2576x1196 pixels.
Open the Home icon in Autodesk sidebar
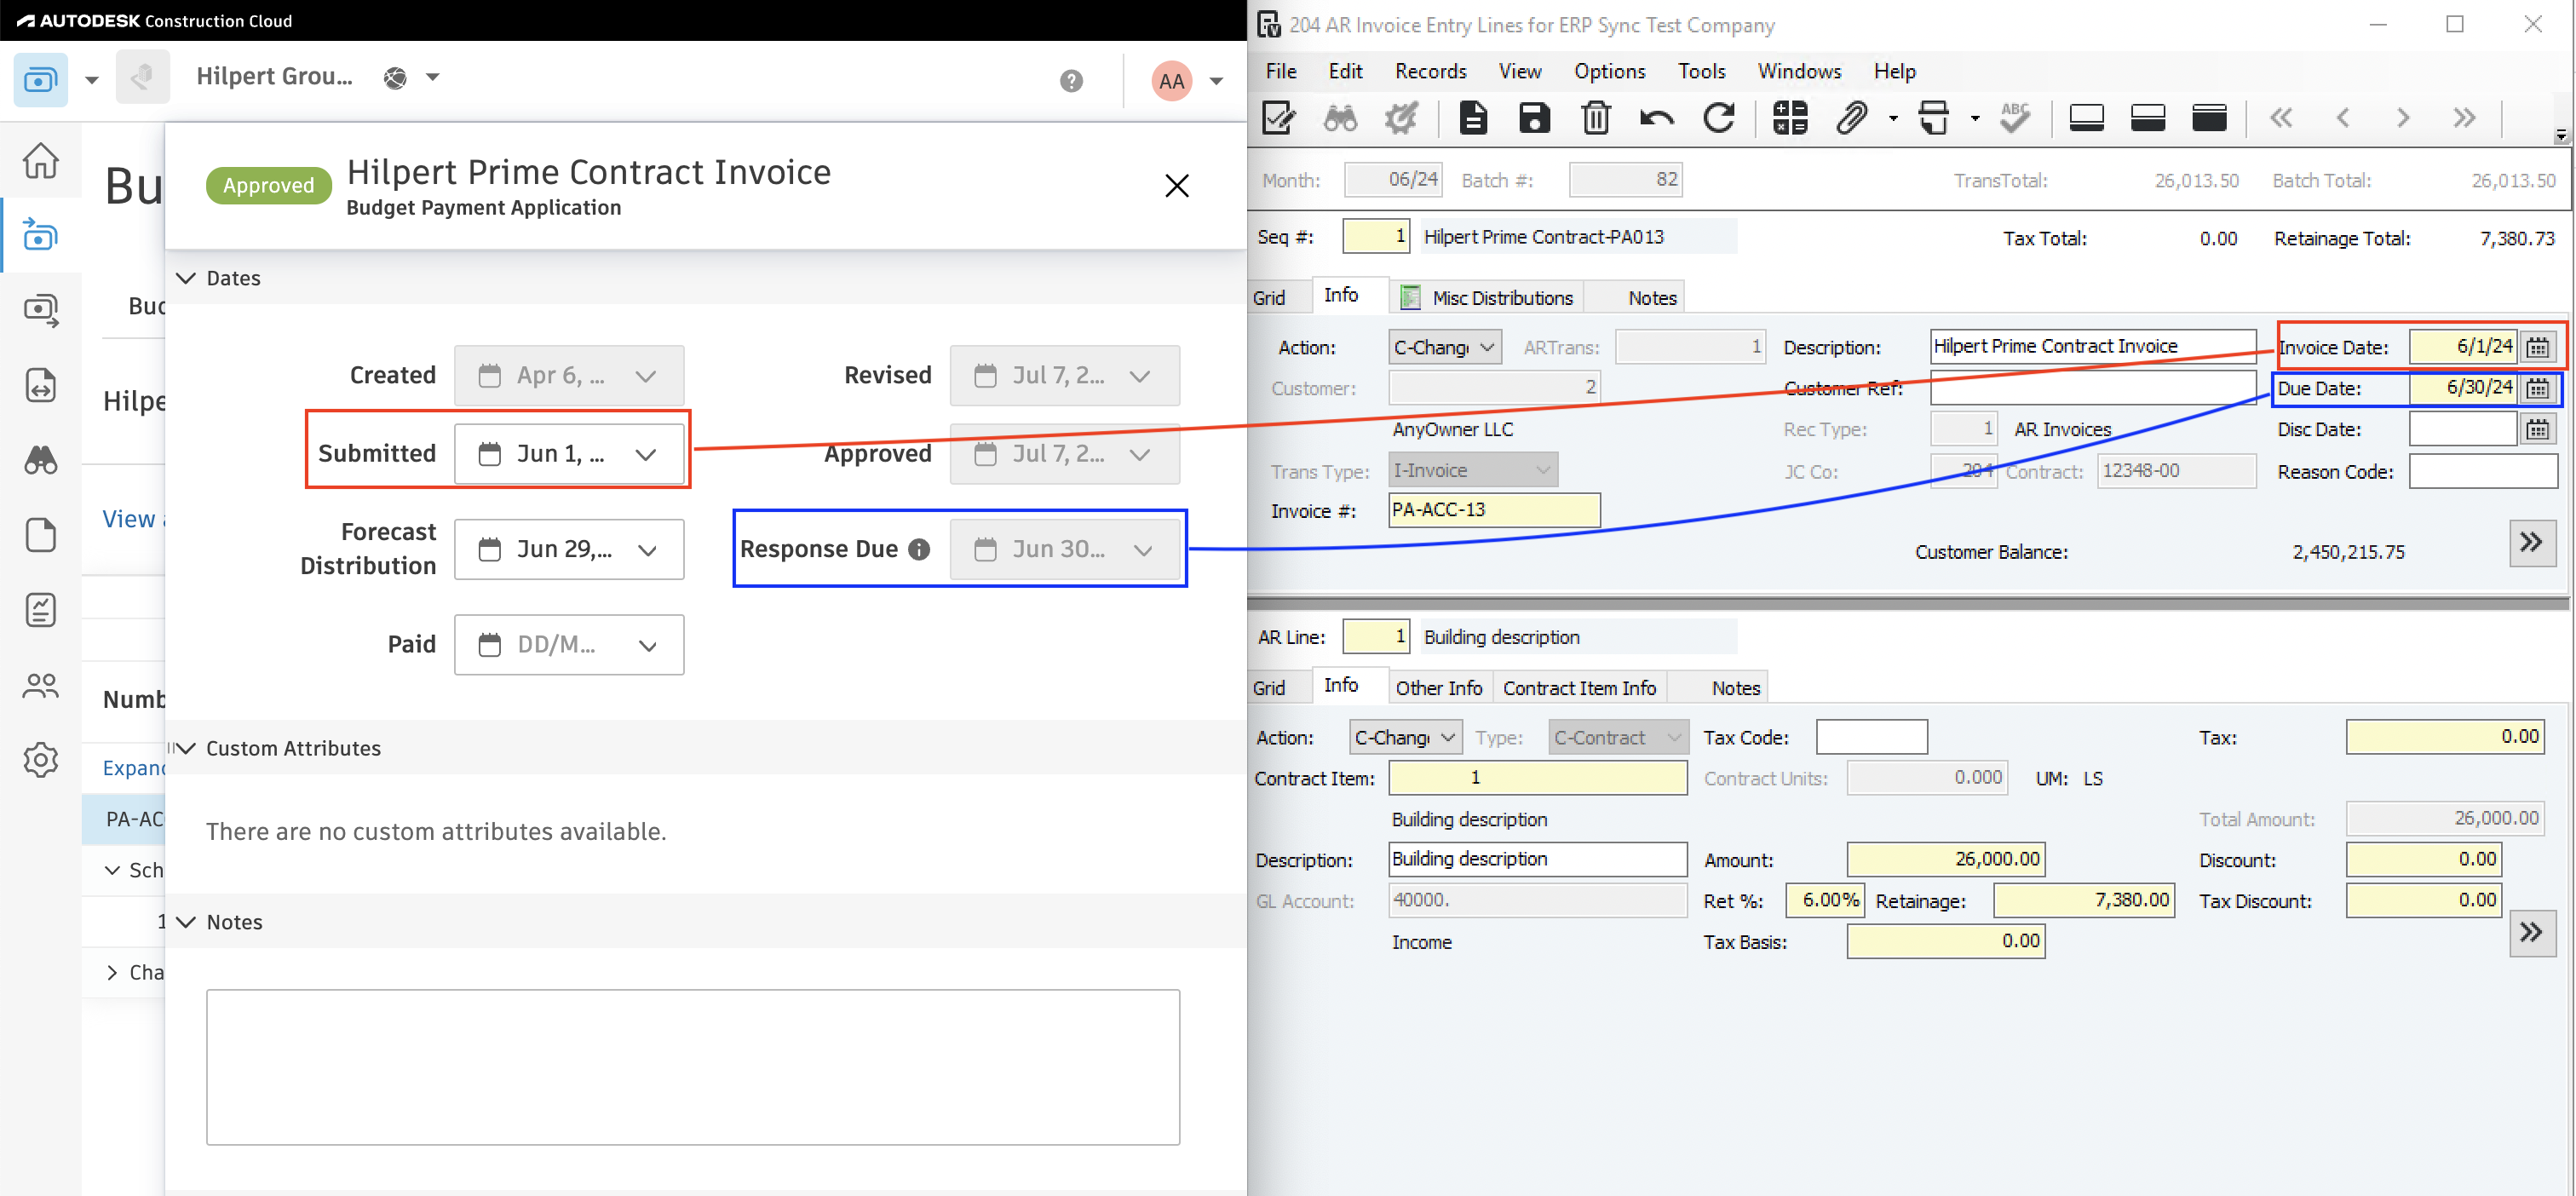[x=41, y=160]
